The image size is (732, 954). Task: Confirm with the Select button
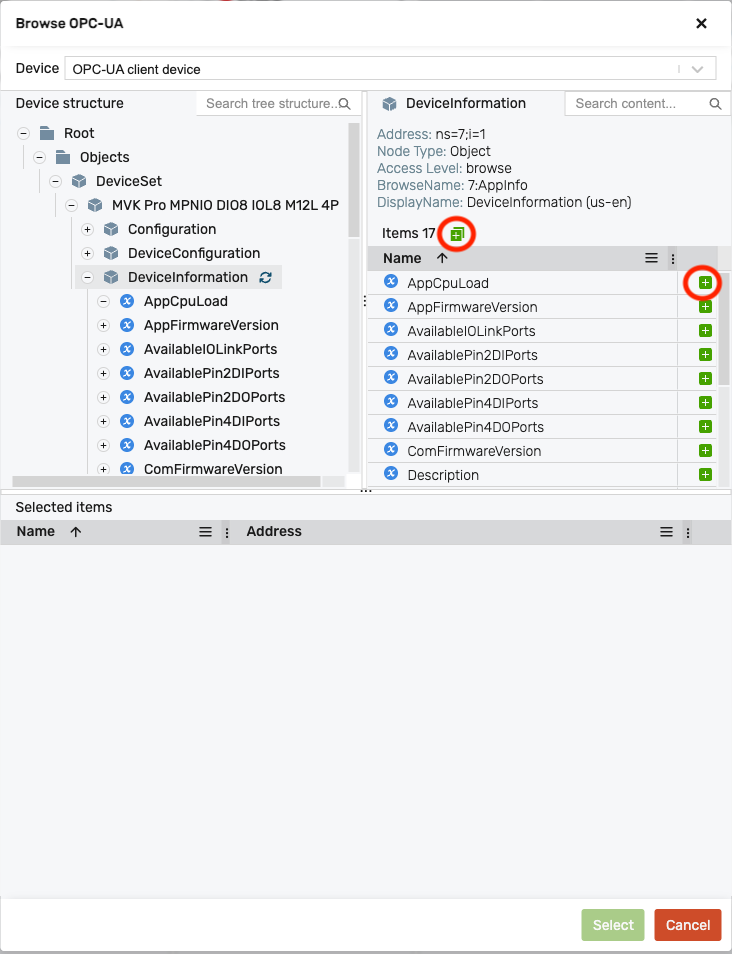click(x=613, y=925)
